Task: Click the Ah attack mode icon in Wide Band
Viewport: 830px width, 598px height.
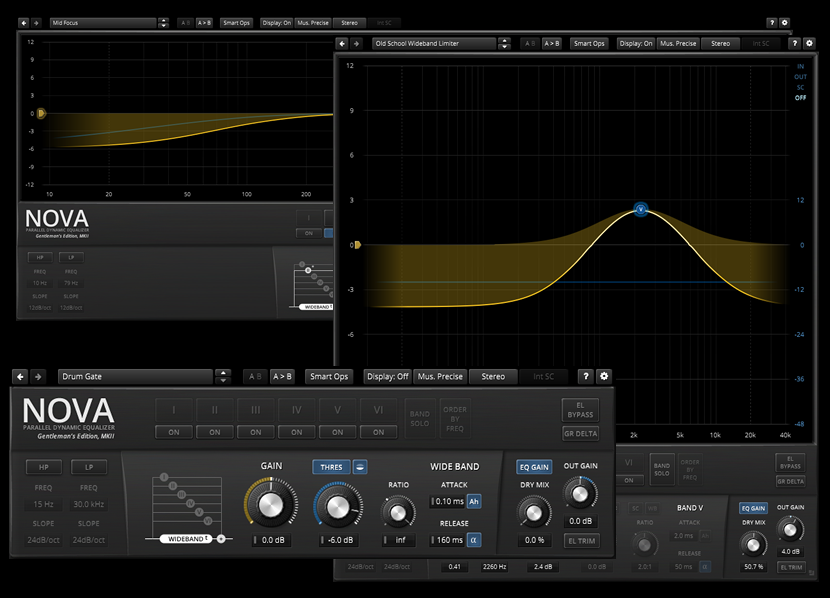Action: click(474, 501)
